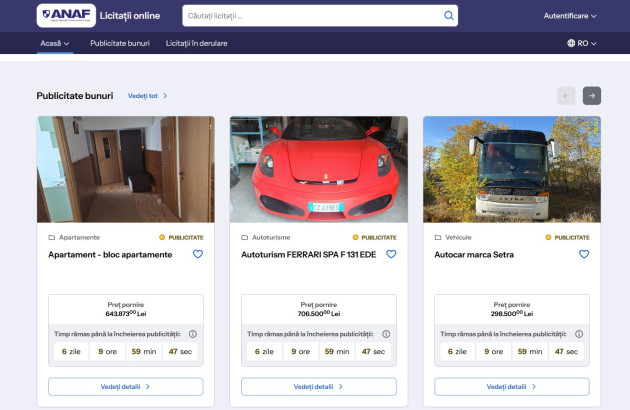Click info icon on Setra timer
Screen dimensions: 630x410
[x=579, y=334]
